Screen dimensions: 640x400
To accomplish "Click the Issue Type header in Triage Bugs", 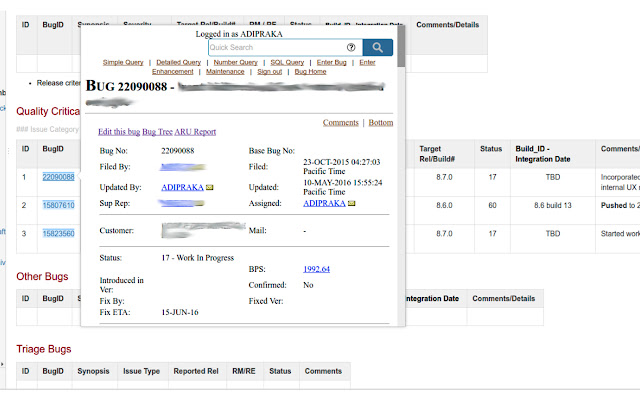I will click(x=141, y=371).
